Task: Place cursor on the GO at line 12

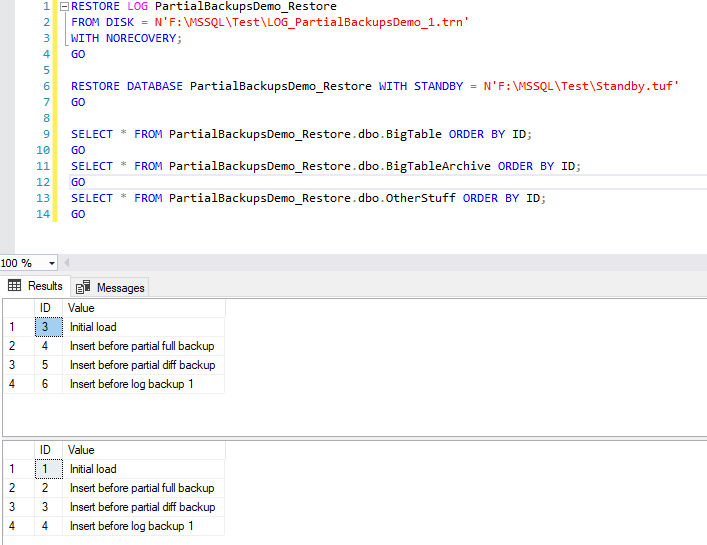Action: pos(78,182)
